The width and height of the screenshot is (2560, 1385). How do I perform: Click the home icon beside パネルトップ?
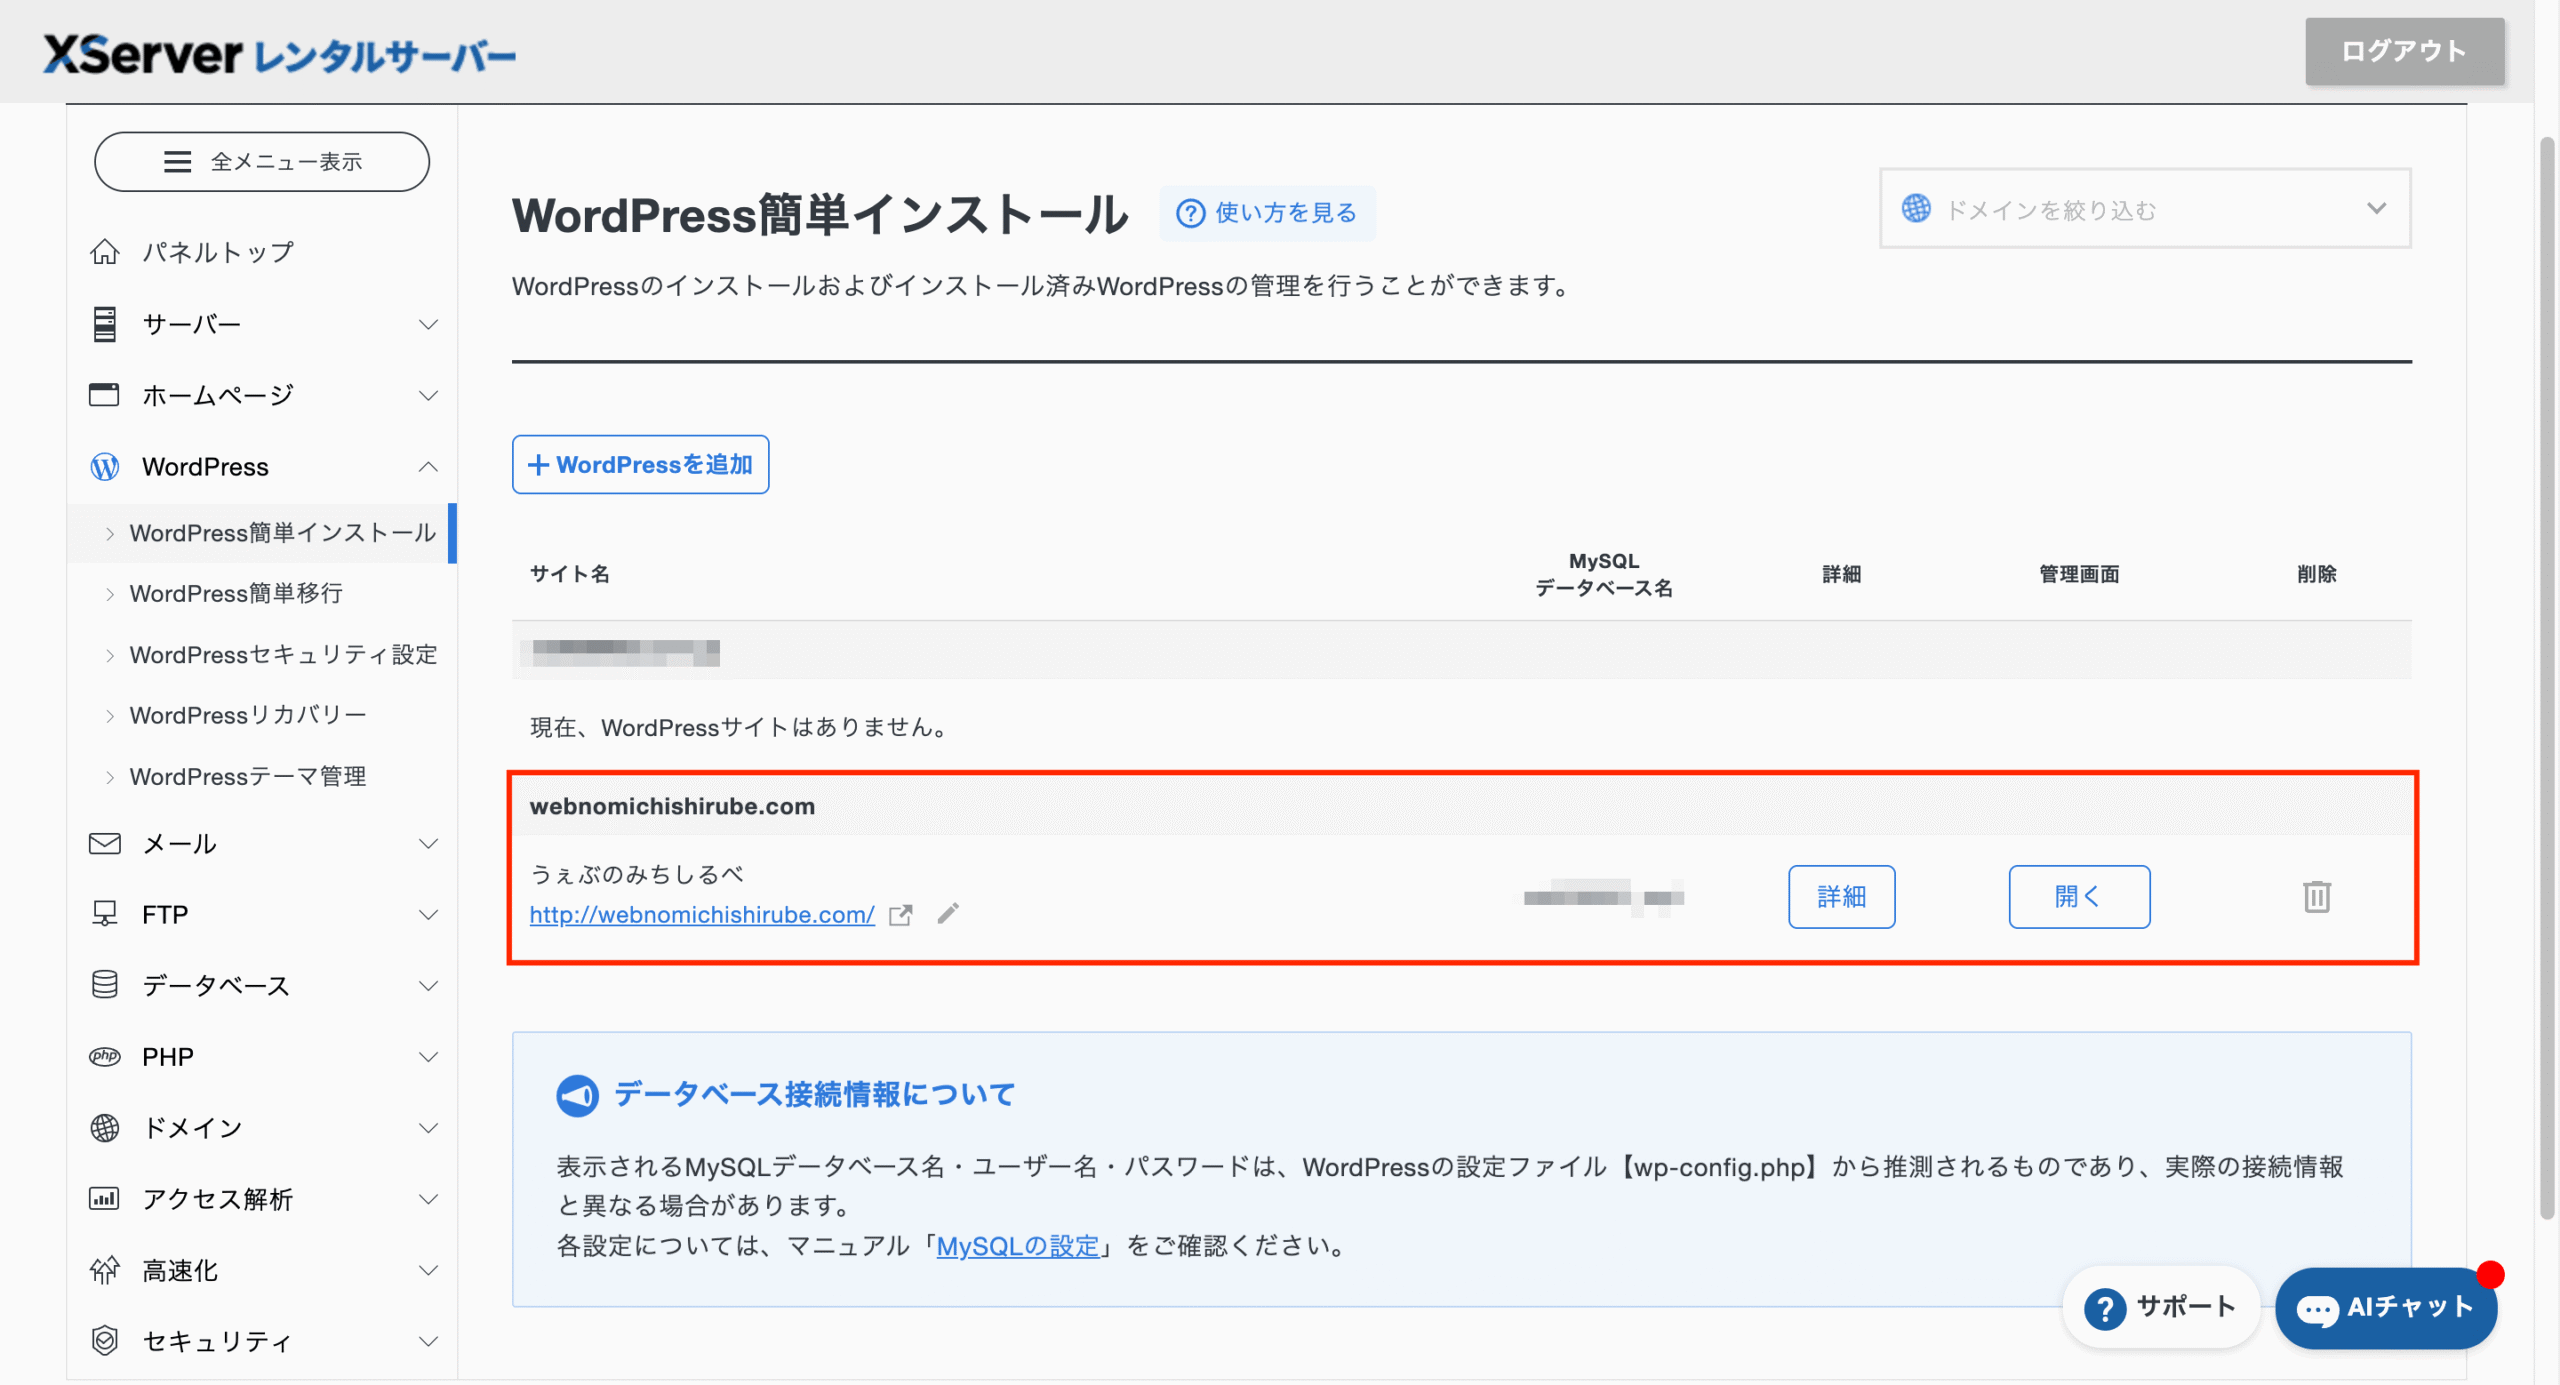pyautogui.click(x=105, y=252)
